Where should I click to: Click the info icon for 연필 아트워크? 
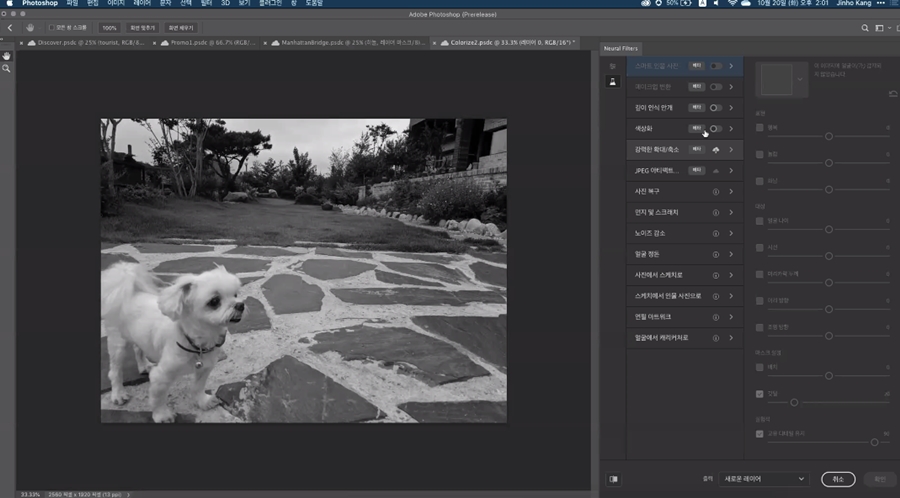[716, 317]
